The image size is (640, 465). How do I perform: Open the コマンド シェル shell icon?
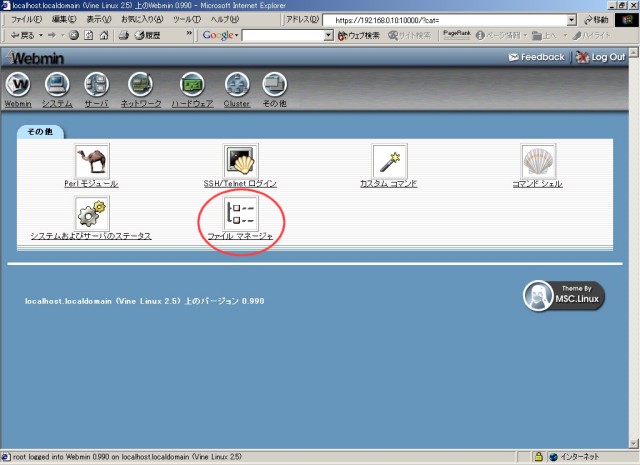[538, 161]
